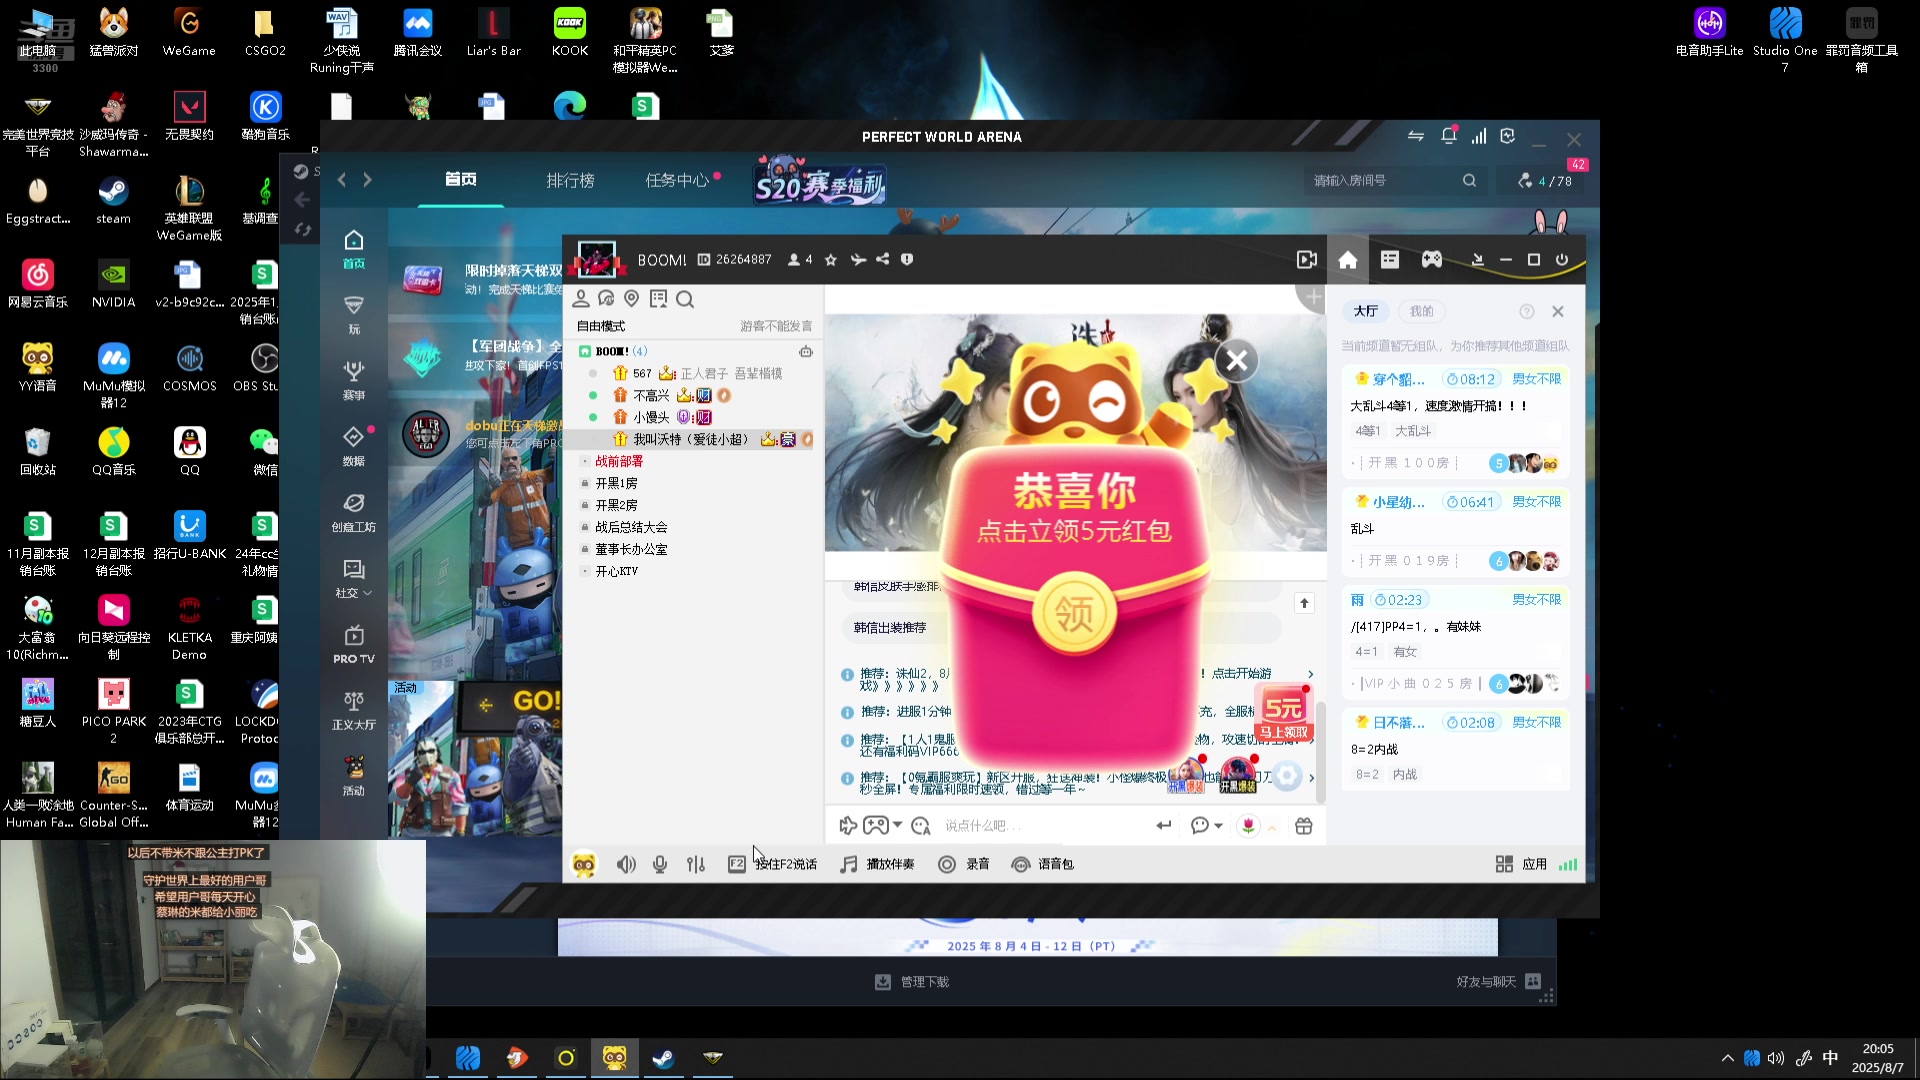
Task: Expand flower gift up-arrow
Action: click(x=1272, y=828)
